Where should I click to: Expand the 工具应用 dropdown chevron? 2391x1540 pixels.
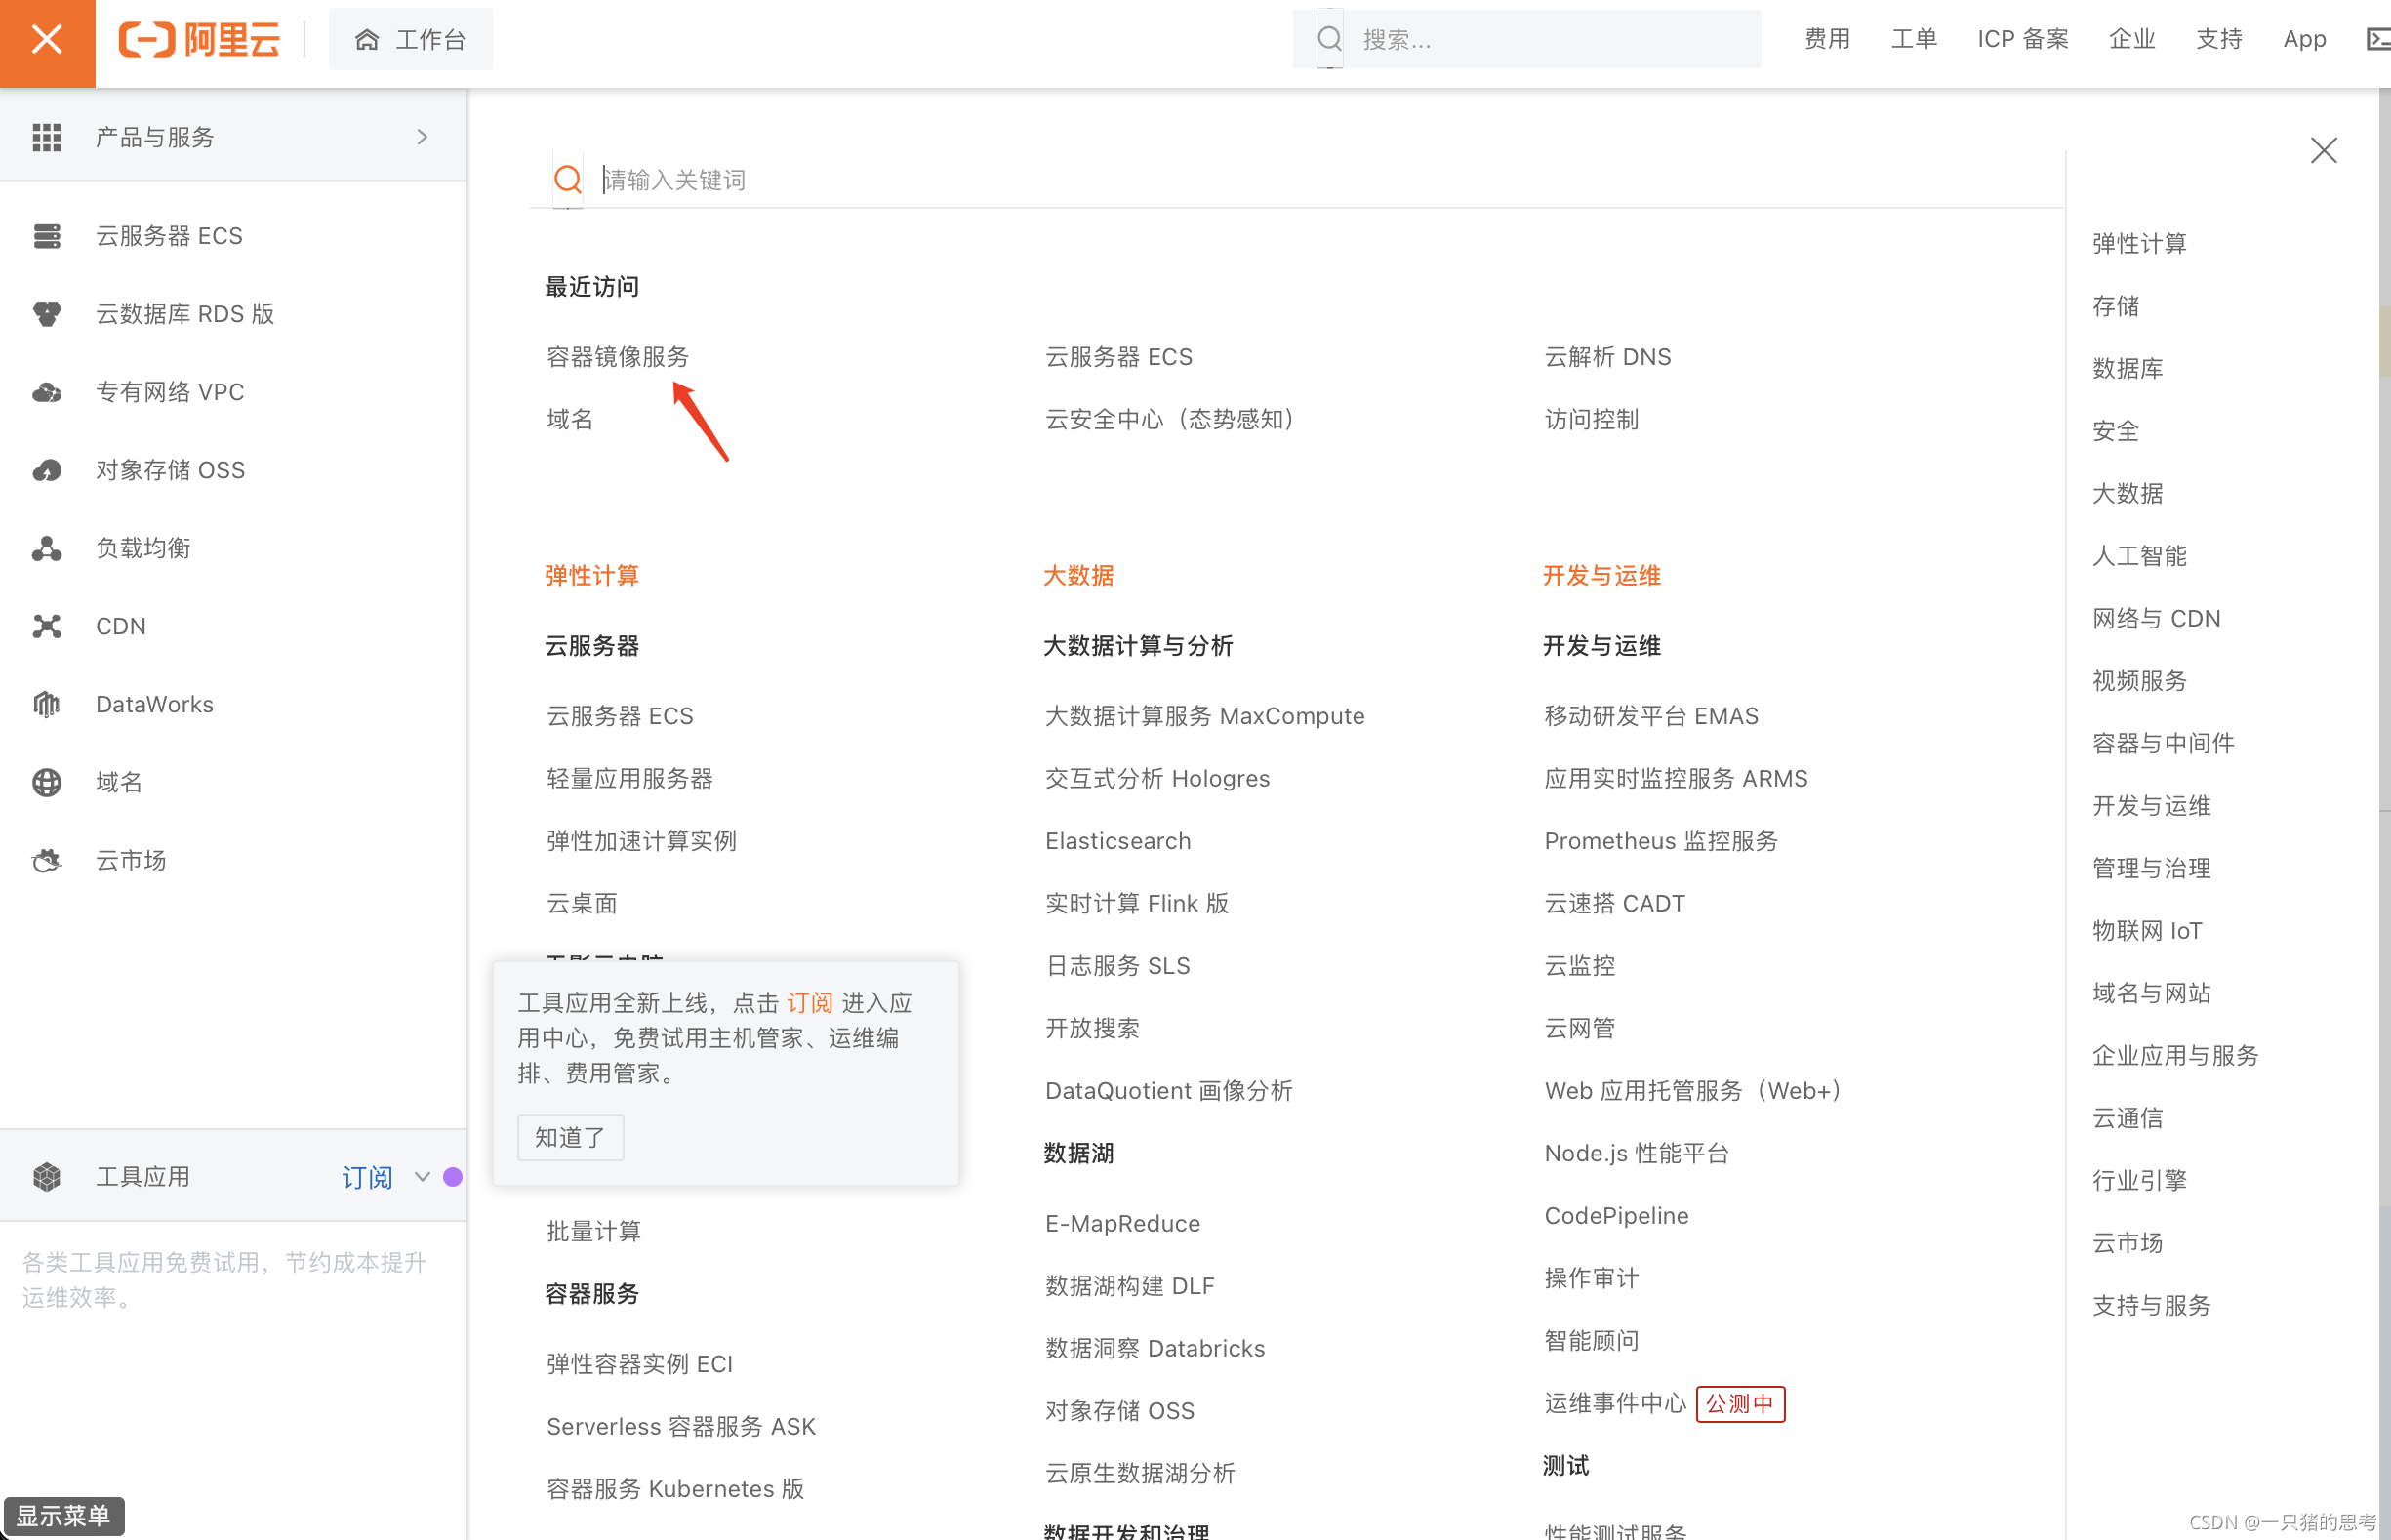[x=422, y=1177]
